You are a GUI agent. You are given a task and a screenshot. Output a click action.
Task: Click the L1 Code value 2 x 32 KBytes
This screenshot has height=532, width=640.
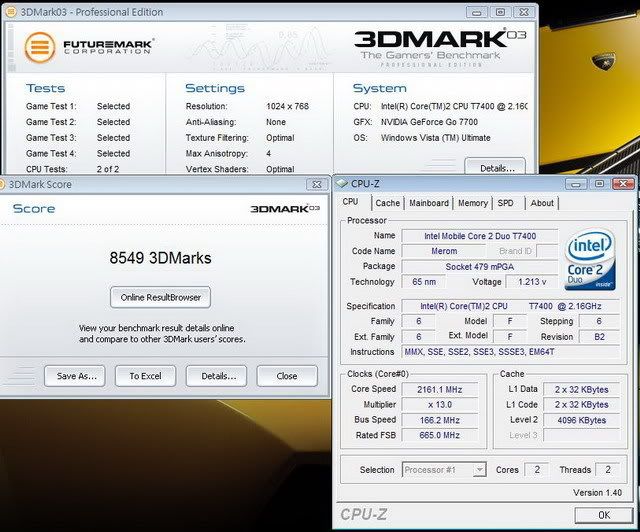tap(582, 405)
